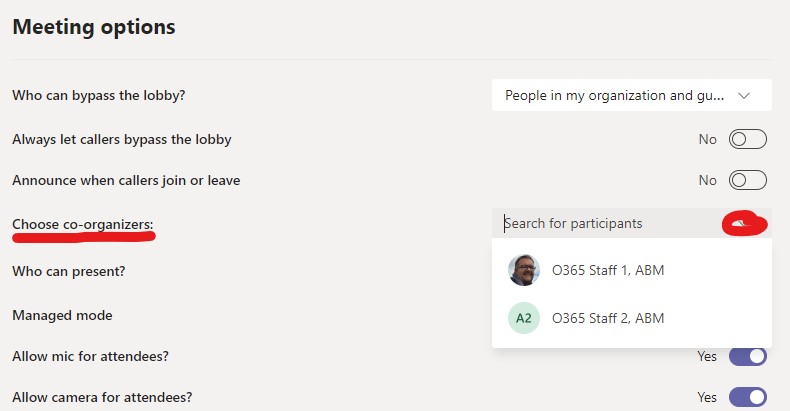Image resolution: width=790 pixels, height=411 pixels.
Task: Click the 'Announce when callers join or leave' label
Action: tap(126, 181)
